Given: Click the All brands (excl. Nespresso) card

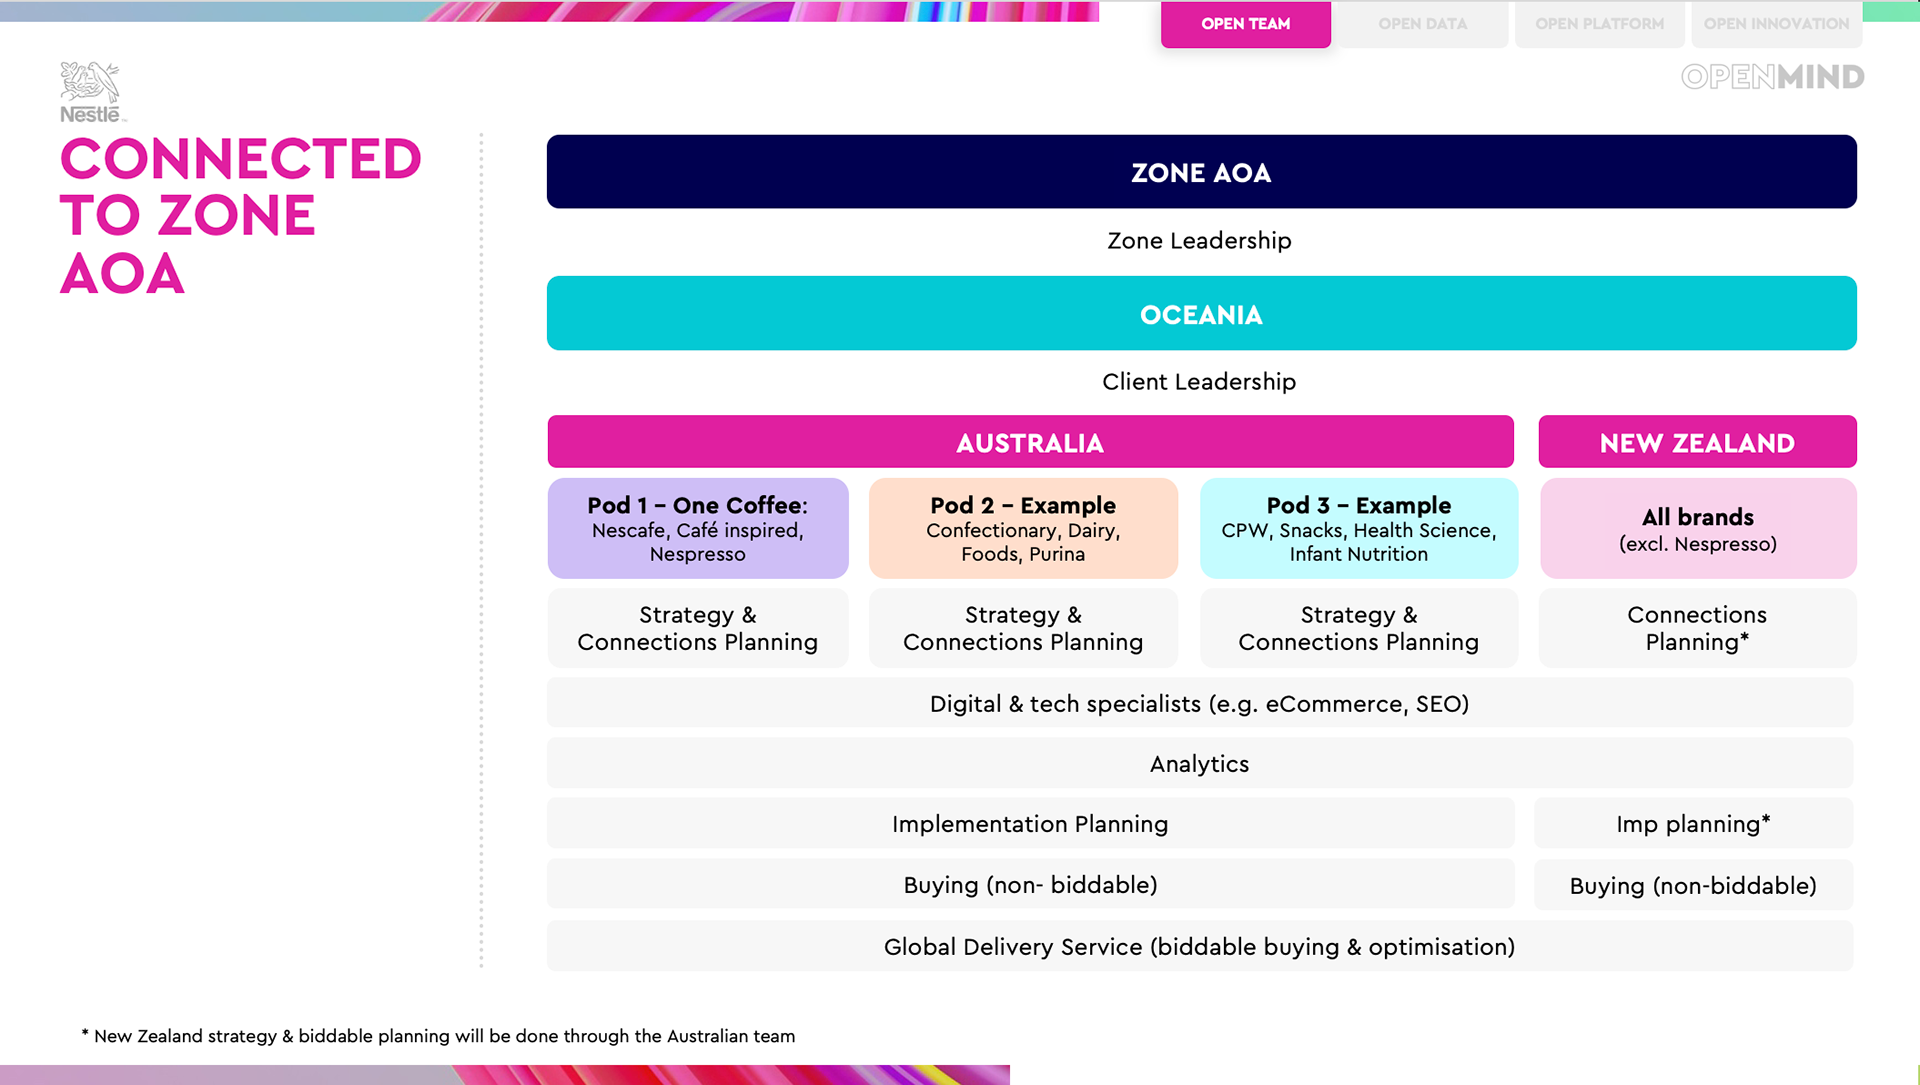Looking at the screenshot, I should tap(1698, 528).
